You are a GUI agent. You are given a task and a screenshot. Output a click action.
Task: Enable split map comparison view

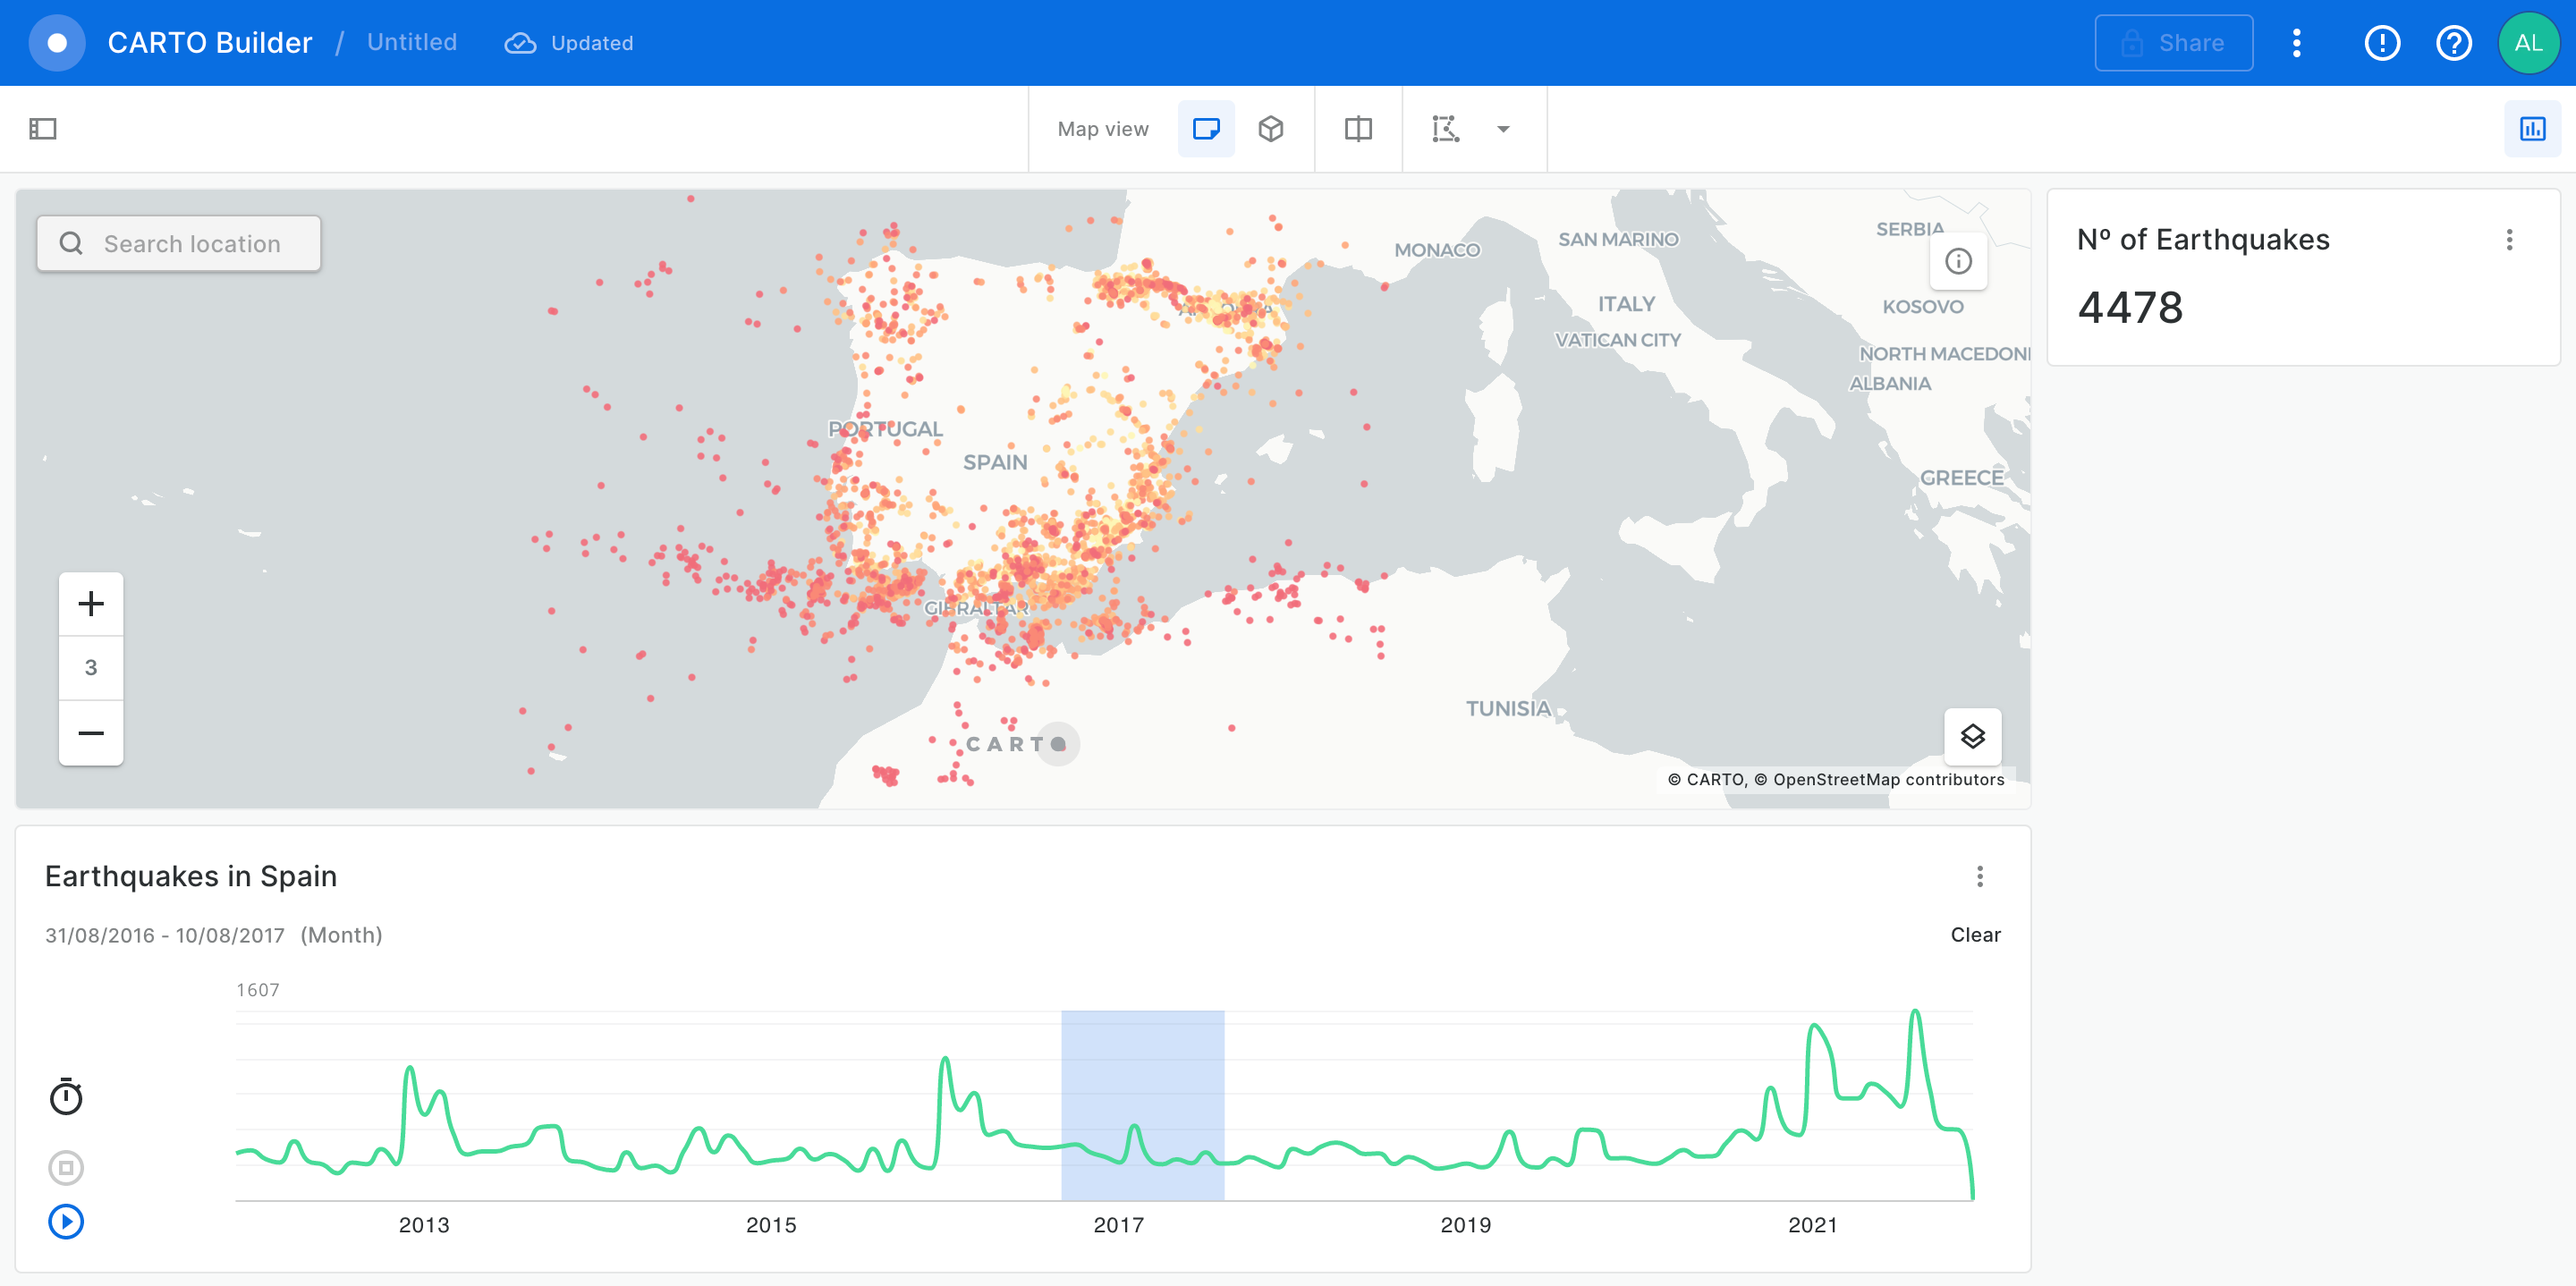point(1357,129)
